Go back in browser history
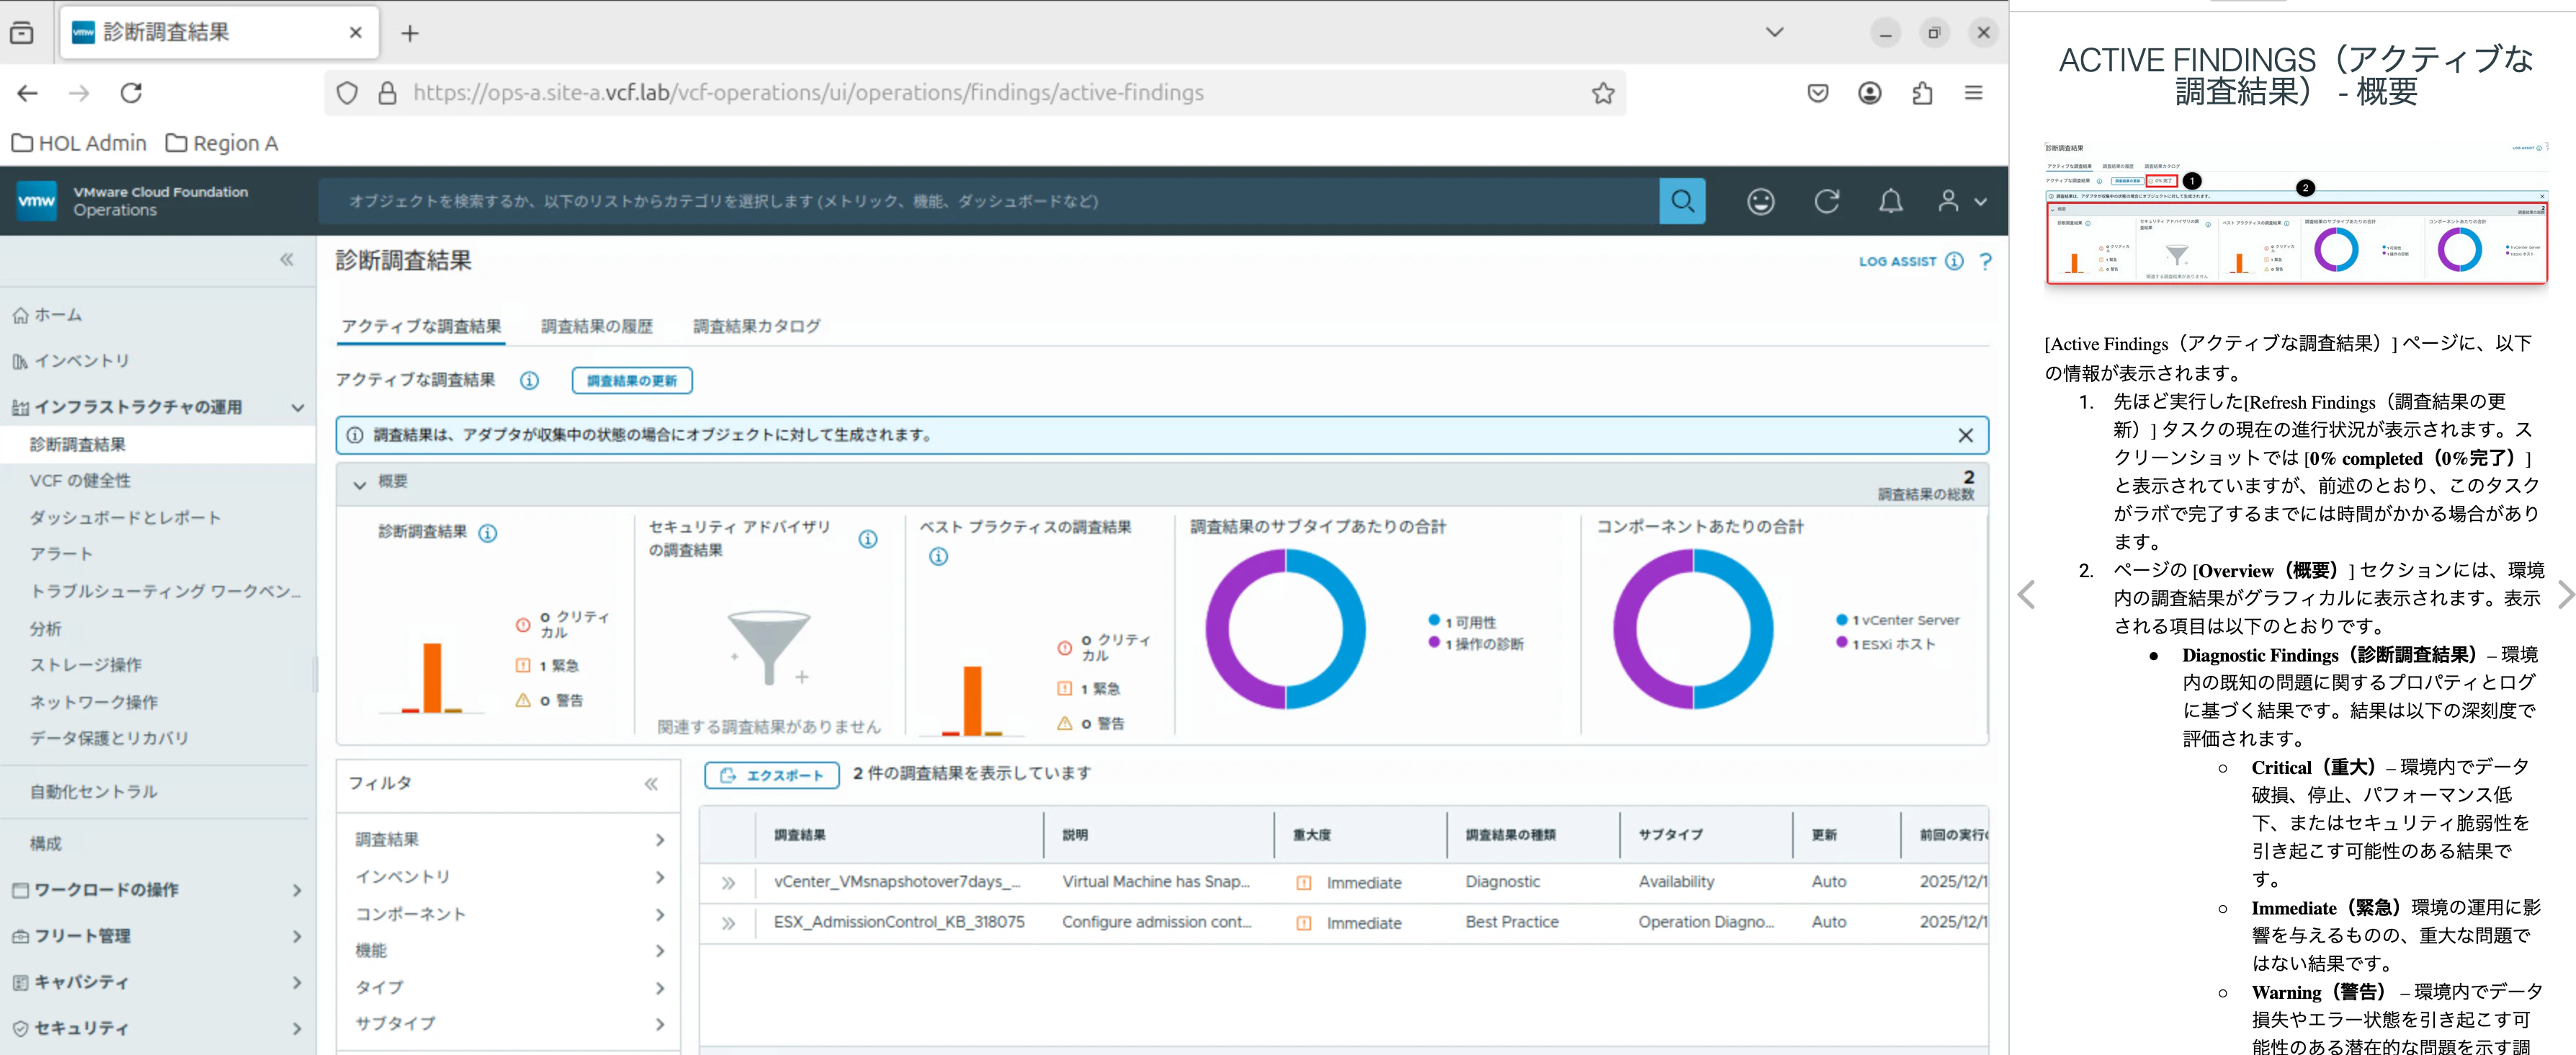The height and width of the screenshot is (1055, 2576). [27, 93]
